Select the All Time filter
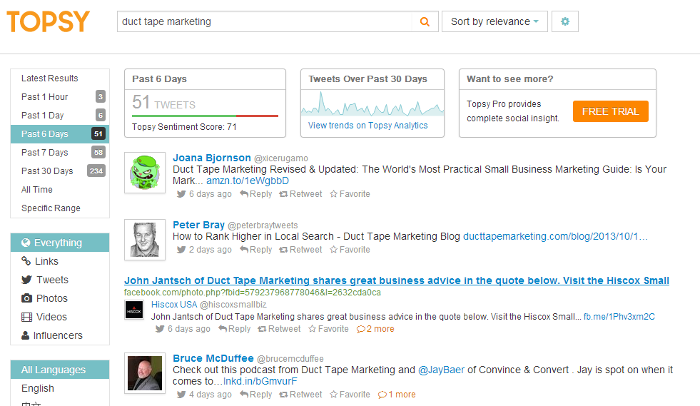 point(60,189)
